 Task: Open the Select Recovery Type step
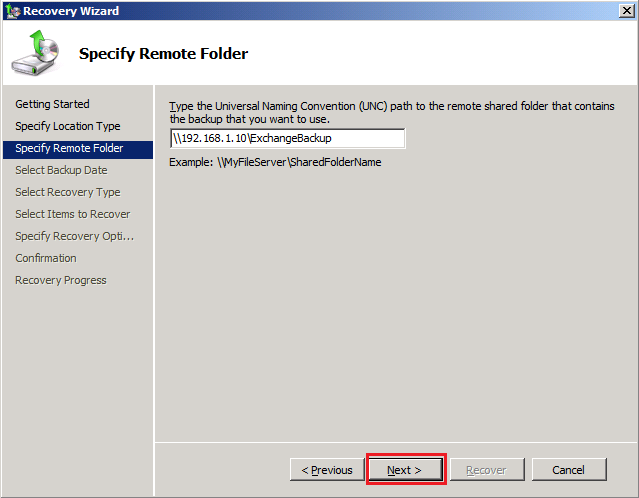click(x=67, y=192)
